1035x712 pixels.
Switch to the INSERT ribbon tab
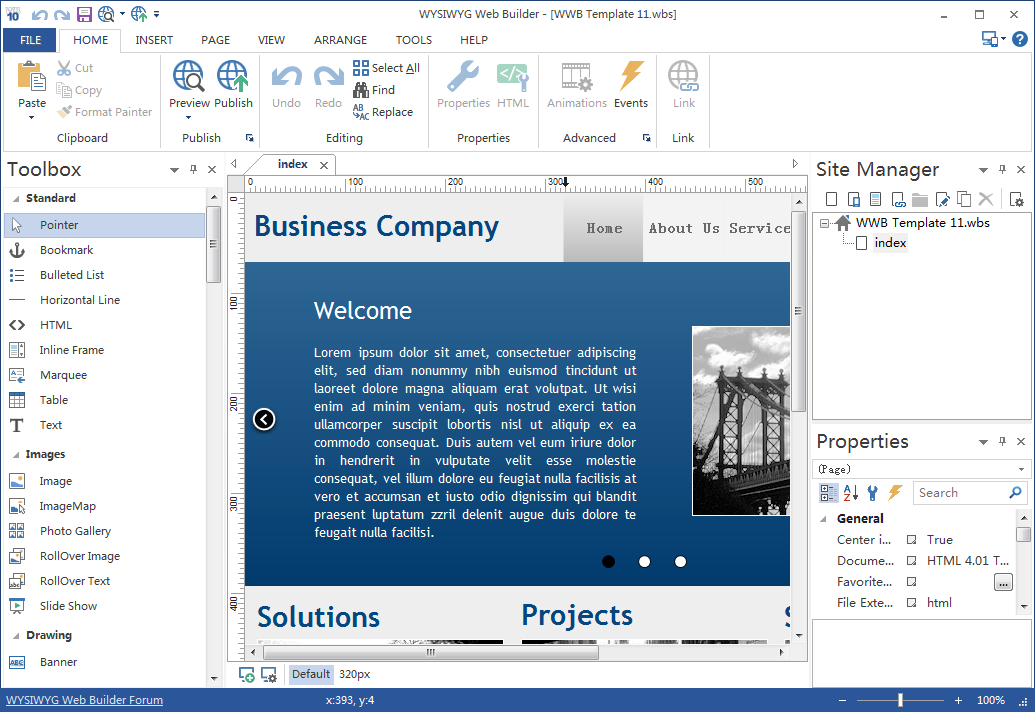[154, 40]
